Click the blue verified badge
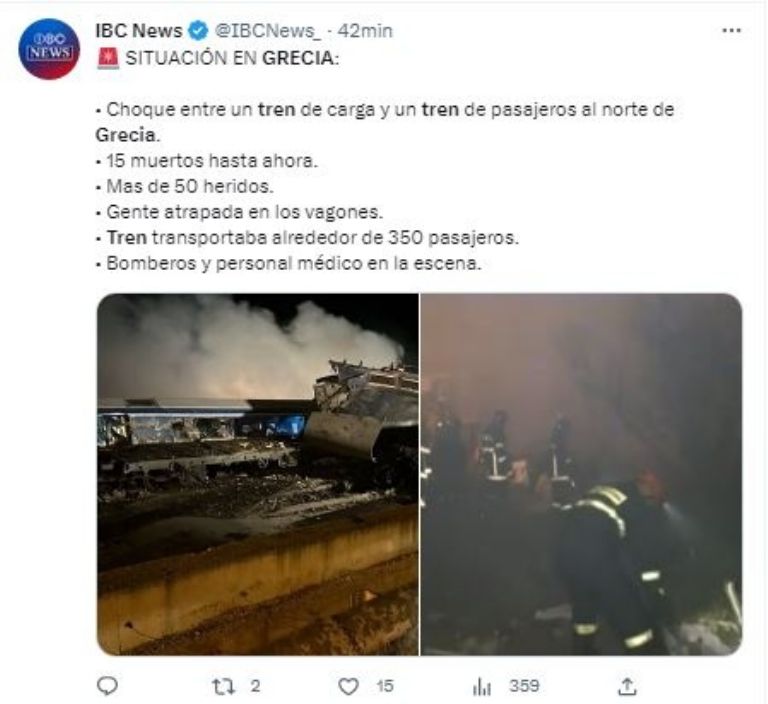This screenshot has height=704, width=768. pos(198,31)
